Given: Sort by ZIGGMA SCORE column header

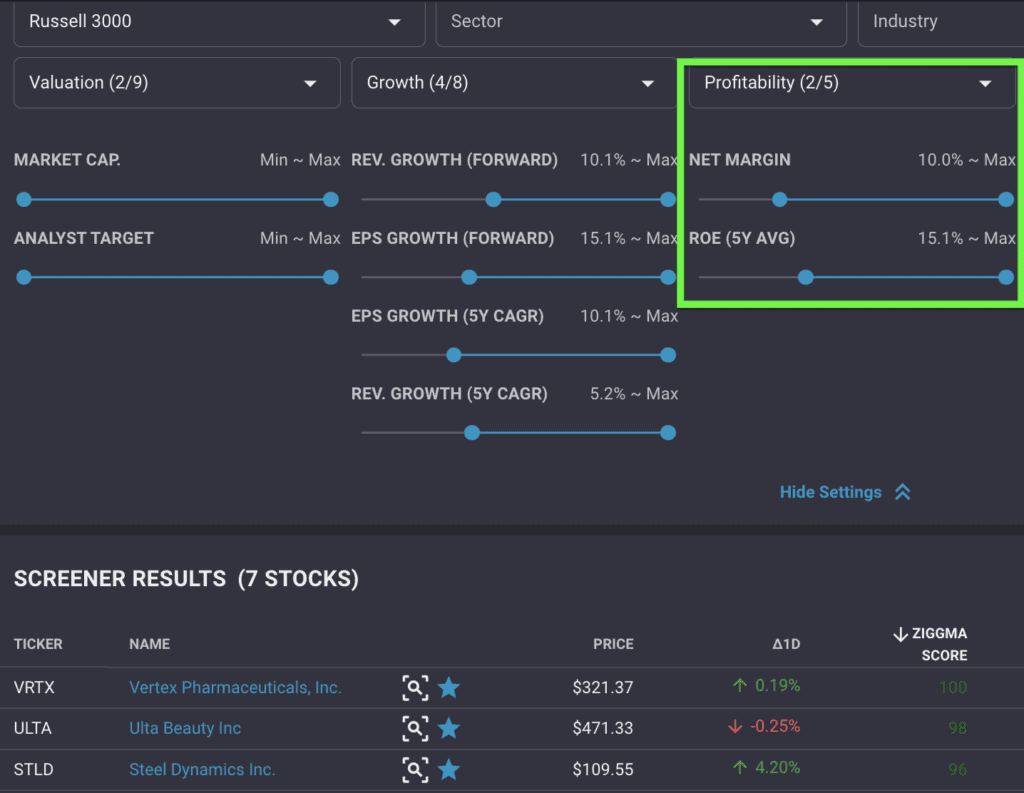Looking at the screenshot, I should coord(939,644).
